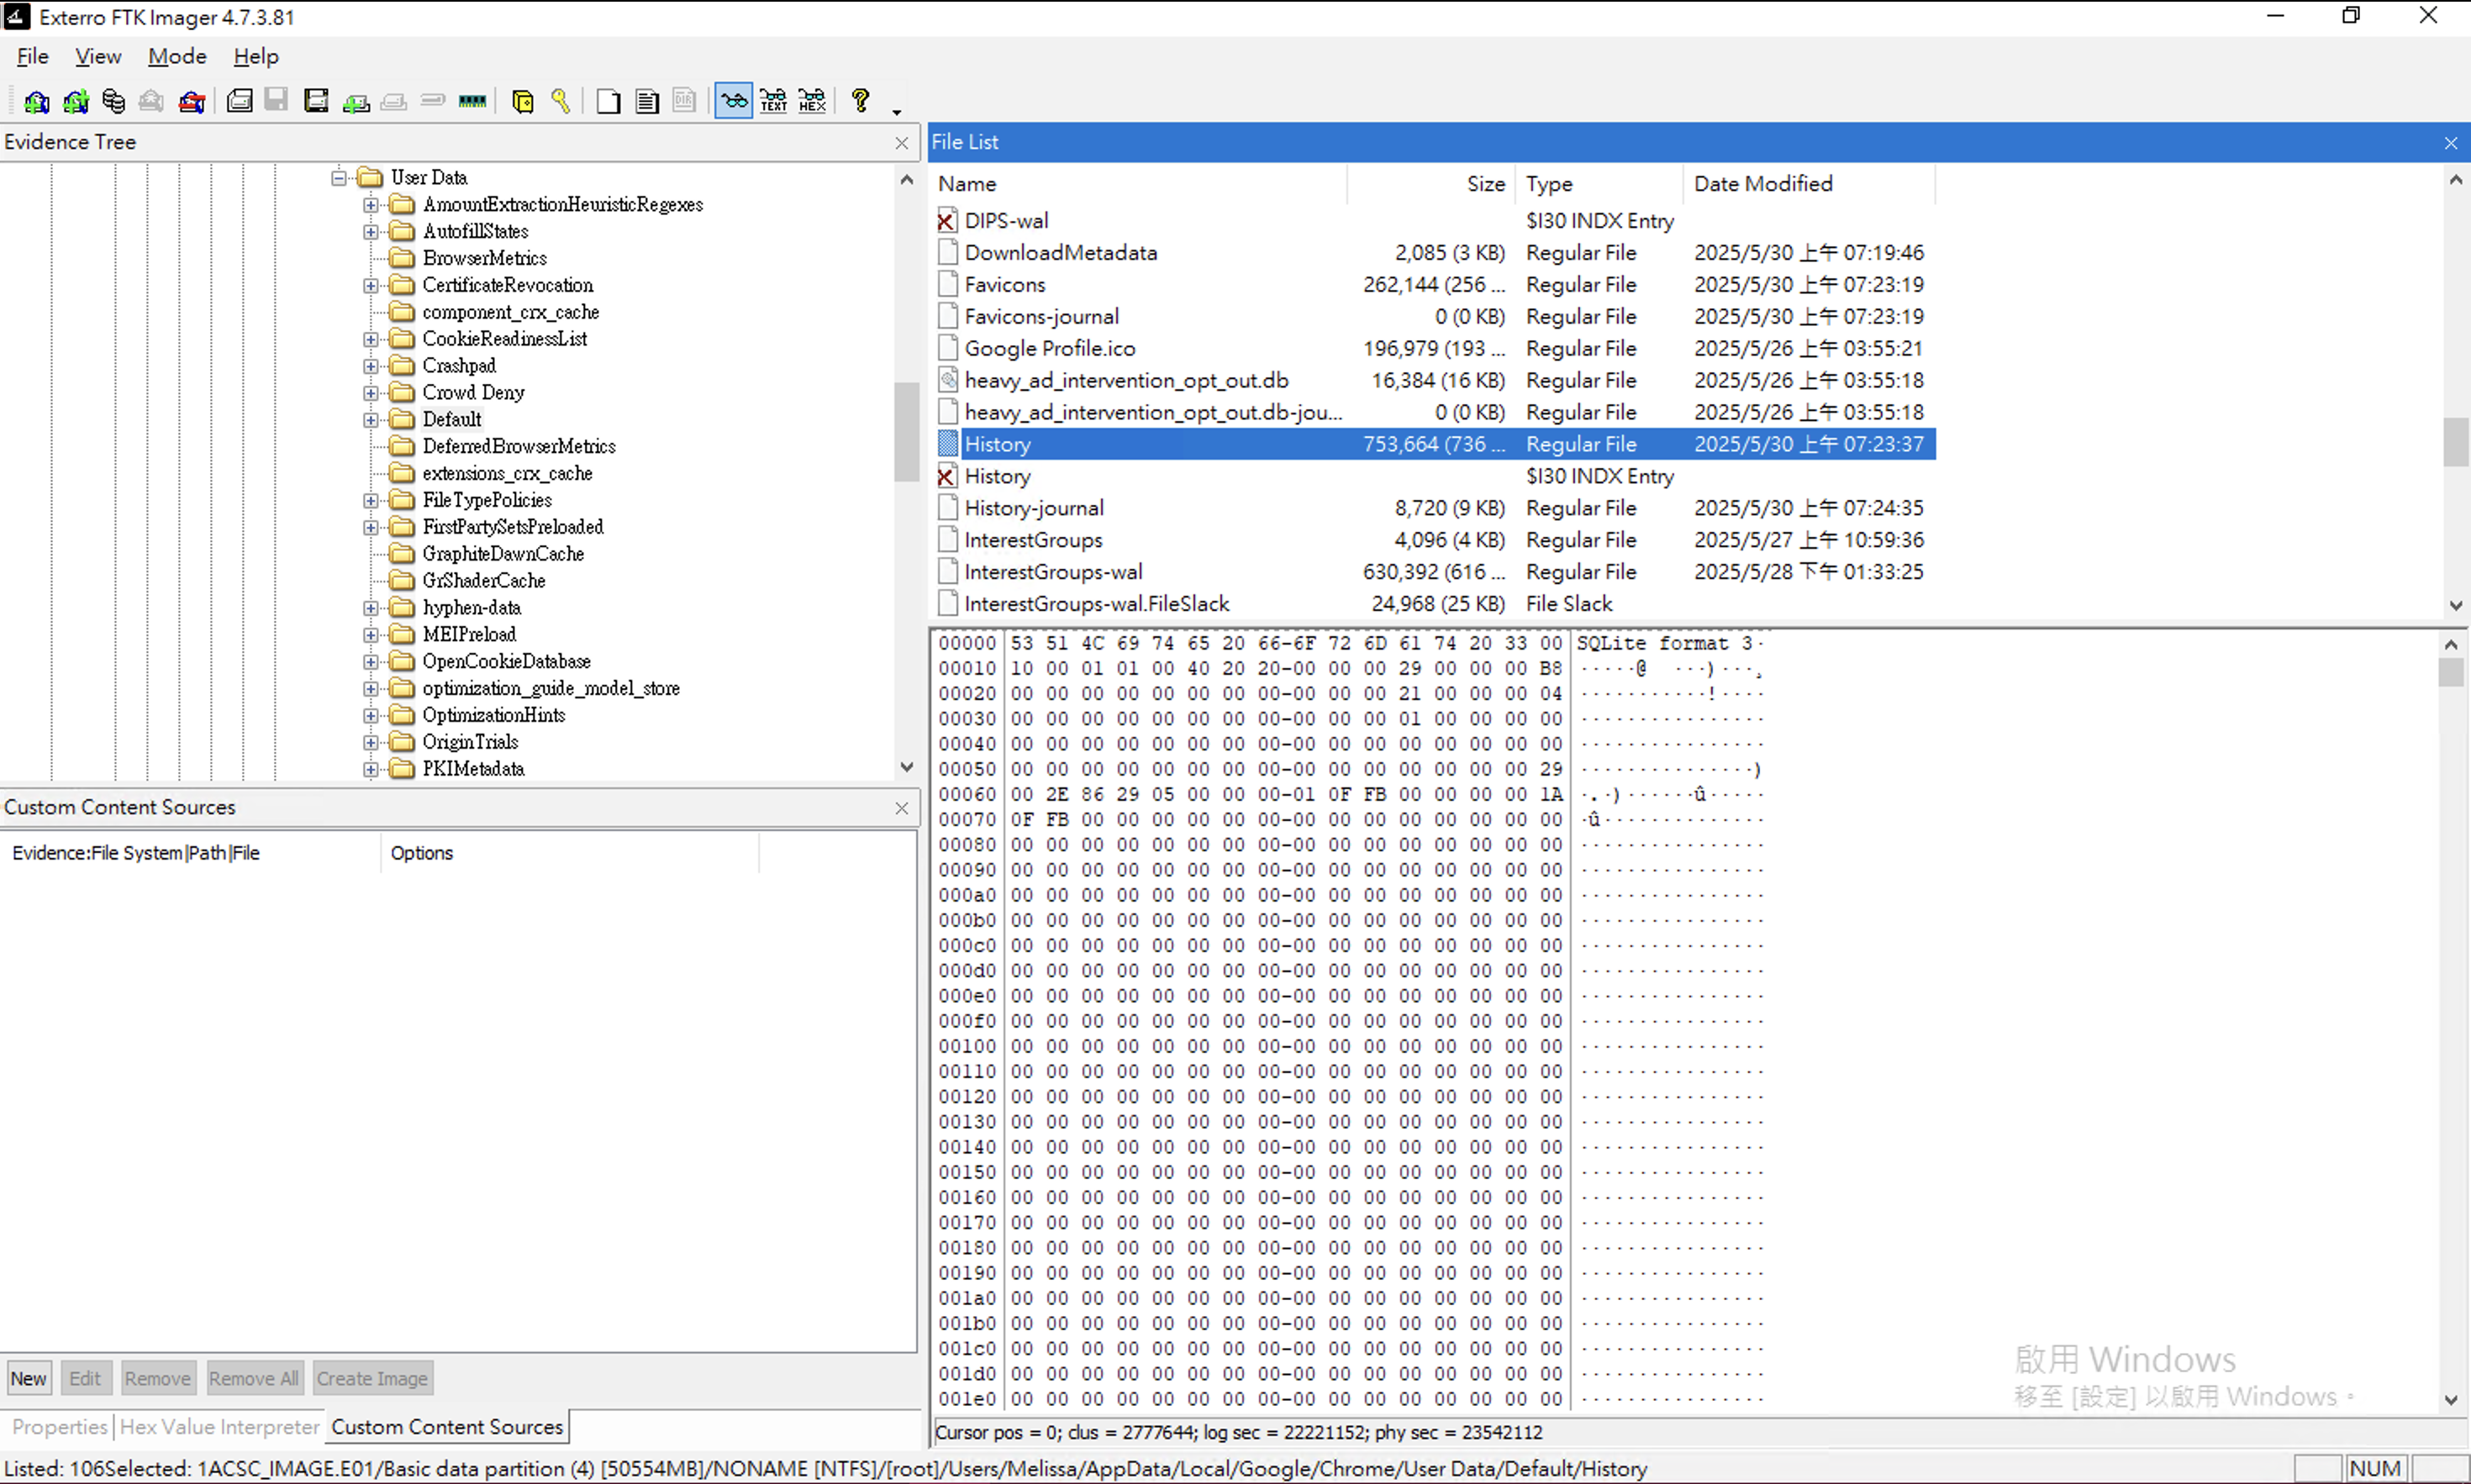The image size is (2471, 1484).
Task: Click the hex viewer vertical scrollbar thumb
Action: click(x=2450, y=672)
